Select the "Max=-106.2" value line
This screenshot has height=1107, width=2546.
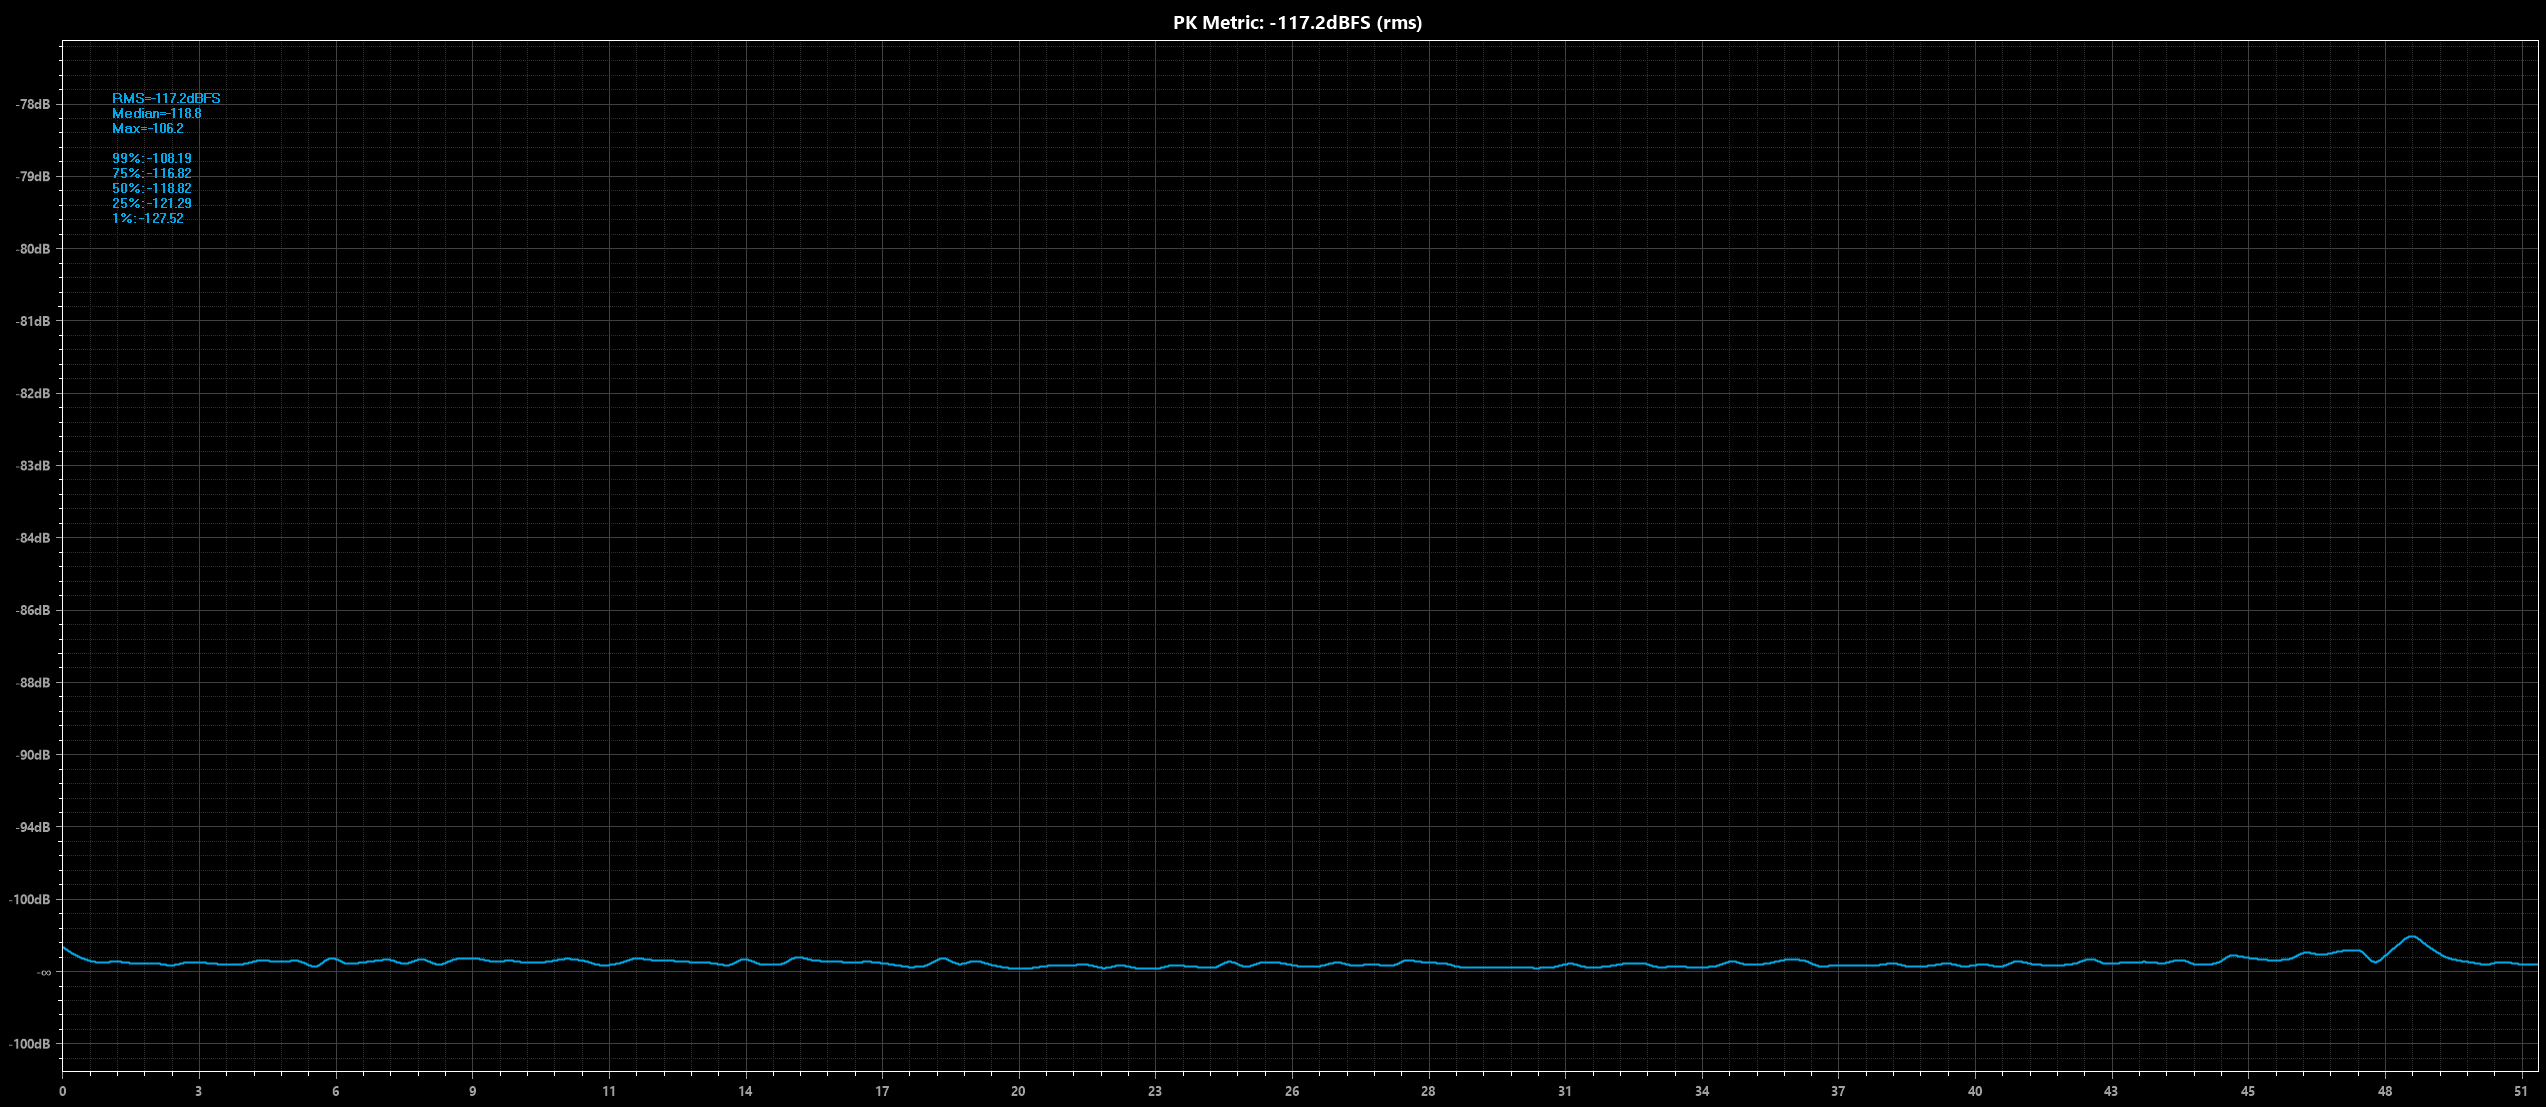148,128
